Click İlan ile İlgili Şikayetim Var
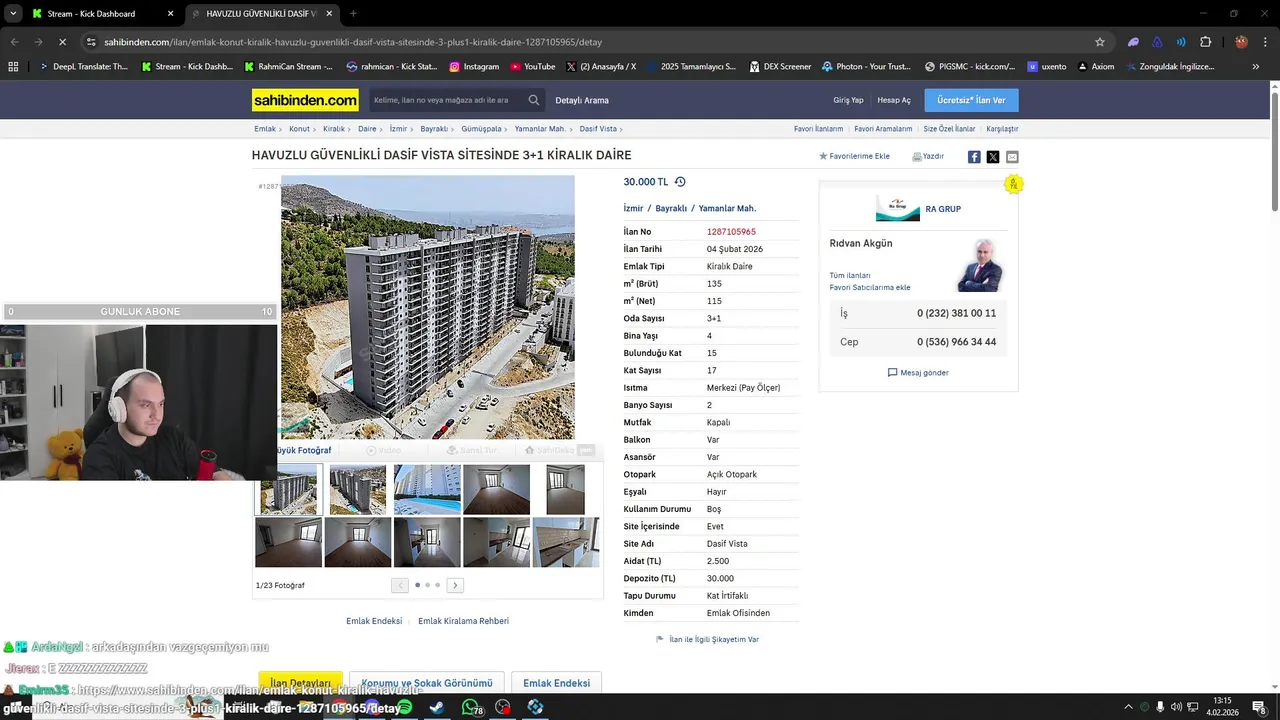The height and width of the screenshot is (720, 1280). point(707,639)
